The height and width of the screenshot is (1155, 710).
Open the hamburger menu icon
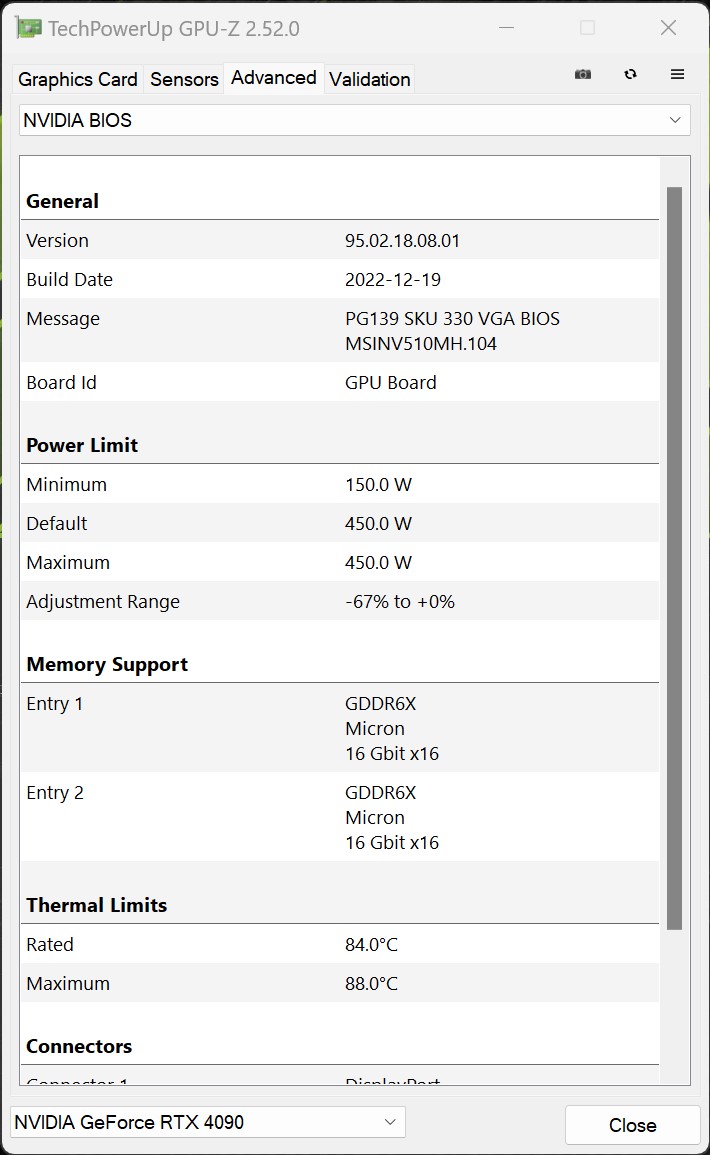pyautogui.click(x=677, y=74)
